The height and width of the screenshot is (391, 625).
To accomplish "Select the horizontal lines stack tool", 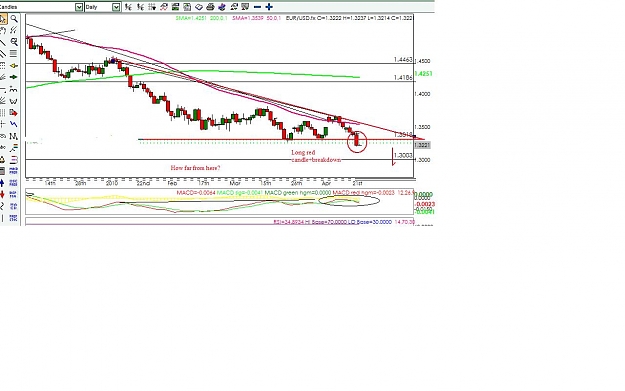I will pos(14,53).
